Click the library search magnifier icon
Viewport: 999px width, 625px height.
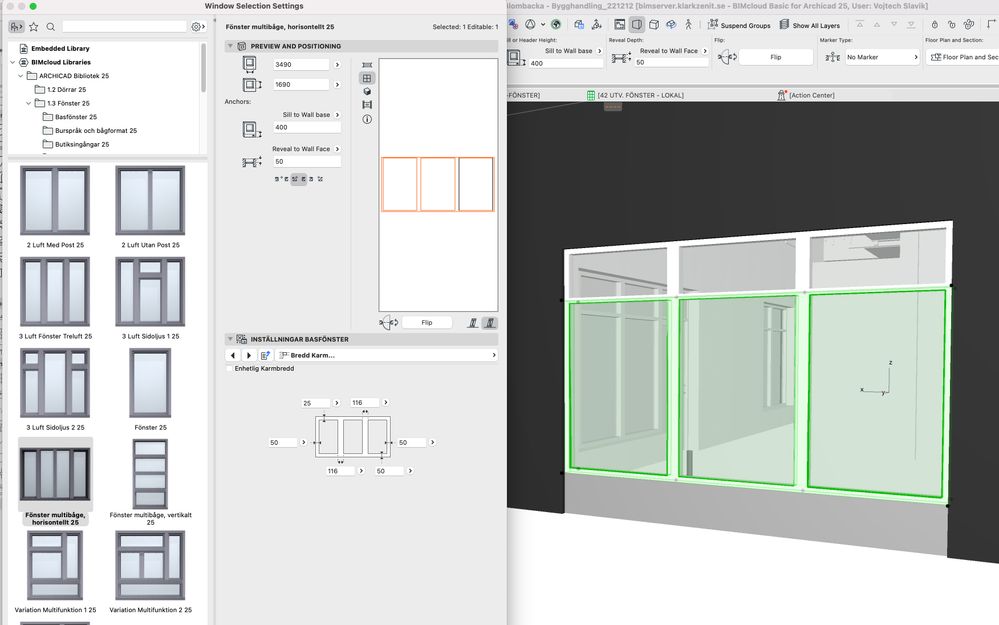[50, 26]
